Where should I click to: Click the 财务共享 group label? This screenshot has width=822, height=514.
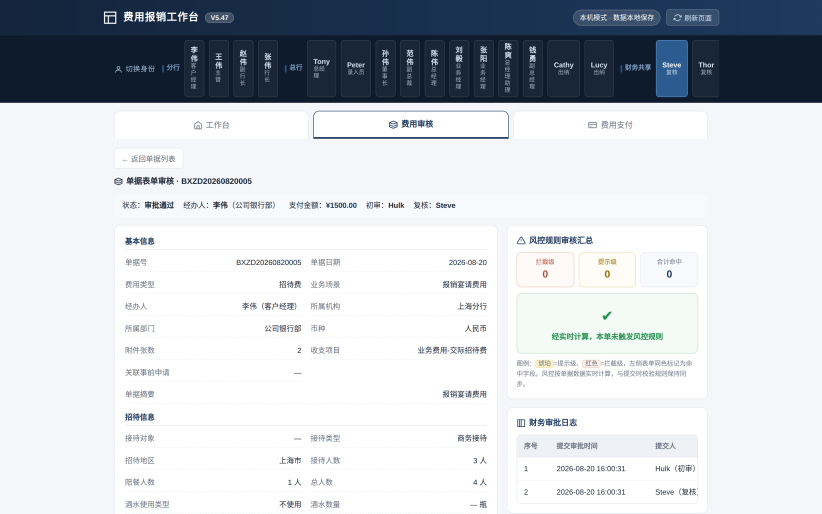tap(637, 68)
